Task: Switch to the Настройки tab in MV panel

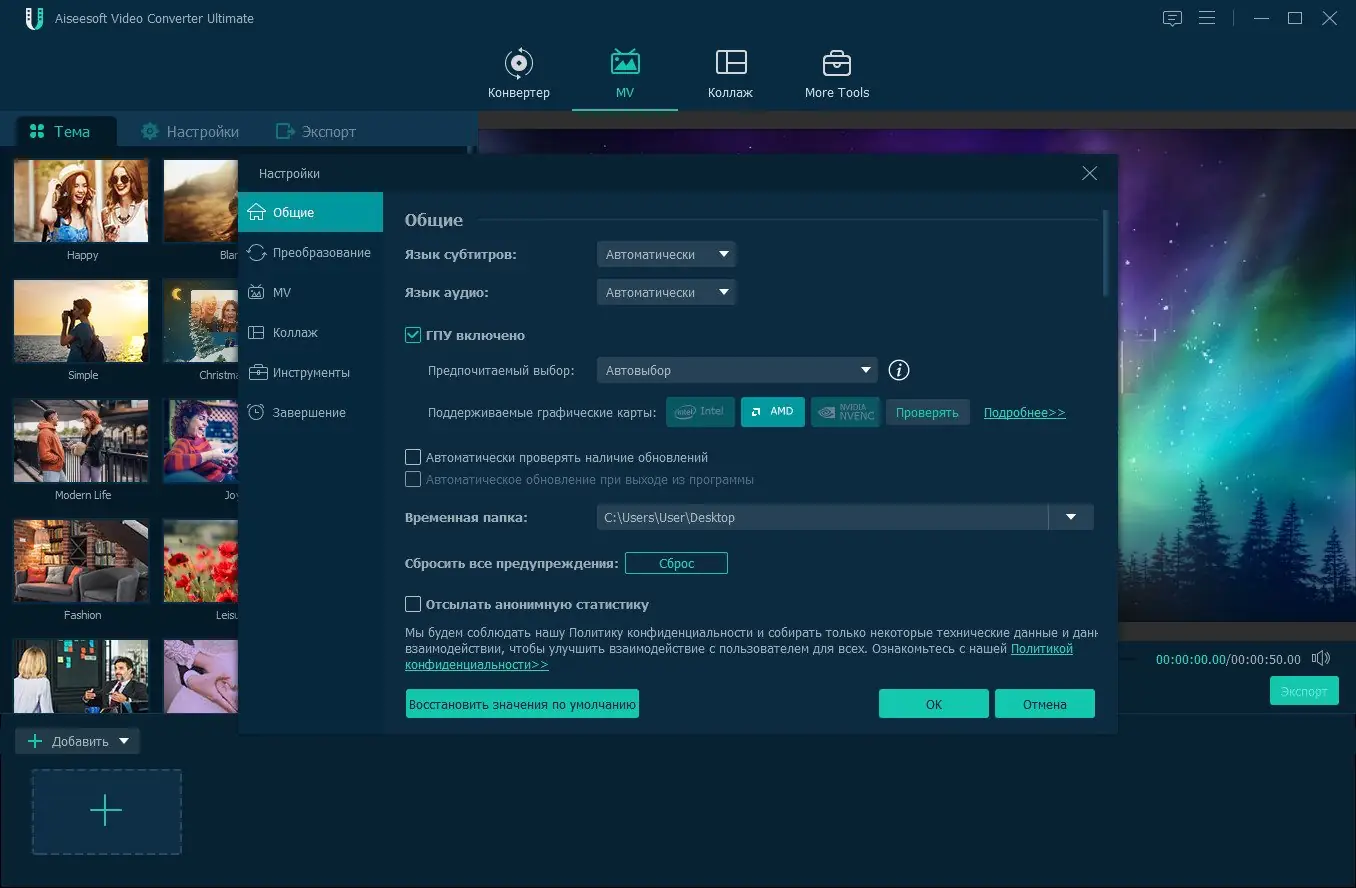Action: (x=190, y=131)
